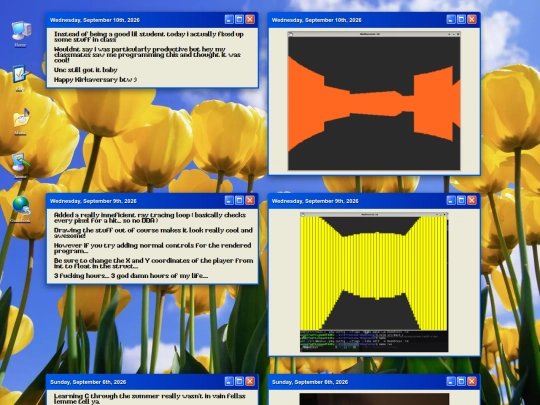Screen dimensions: 540x405
Task: Click the "Happy Kirkaversary btw" line
Action: coord(95,80)
